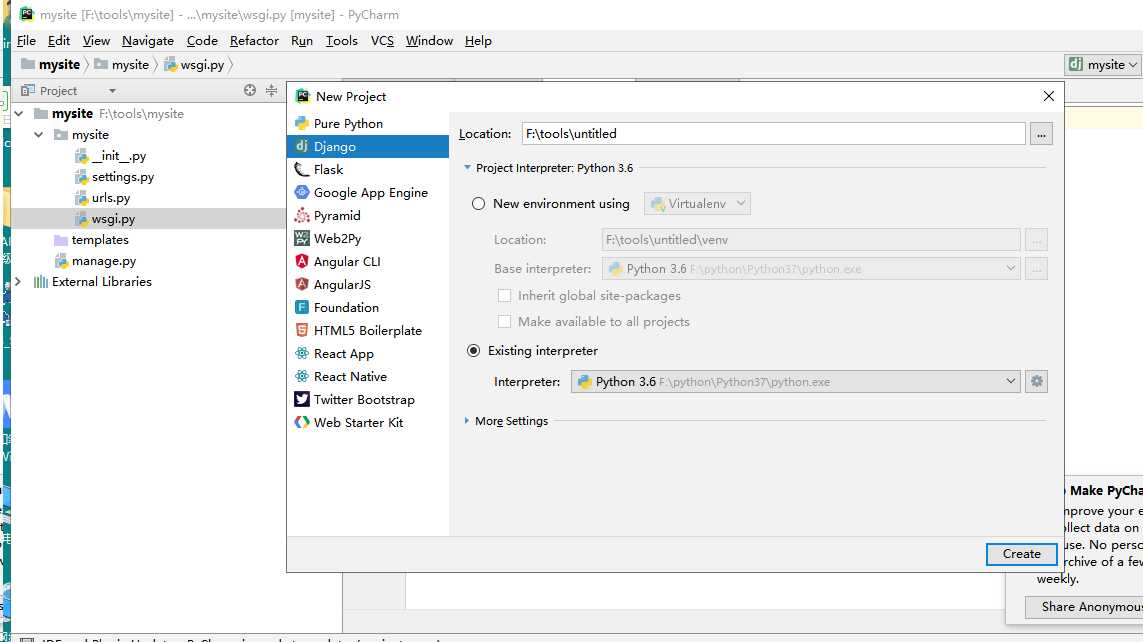Select React App project type
Screen dimensions: 1143x642
pyautogui.click(x=368, y=353)
